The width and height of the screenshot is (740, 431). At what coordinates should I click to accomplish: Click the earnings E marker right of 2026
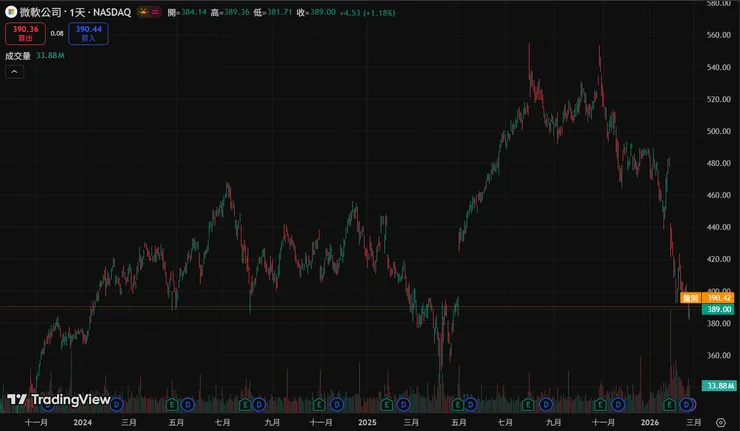(669, 405)
